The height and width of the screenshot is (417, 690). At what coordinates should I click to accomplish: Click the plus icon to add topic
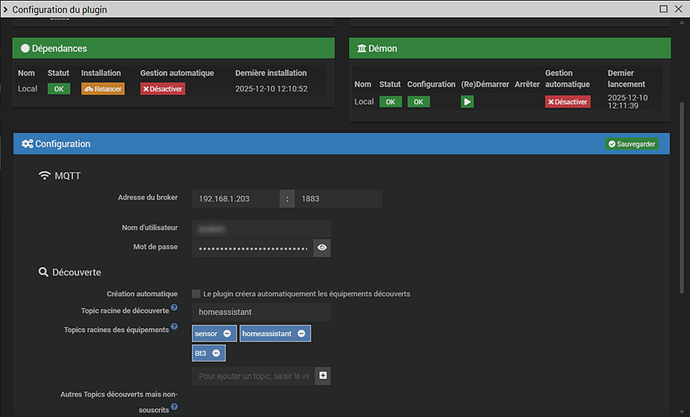[x=323, y=376]
